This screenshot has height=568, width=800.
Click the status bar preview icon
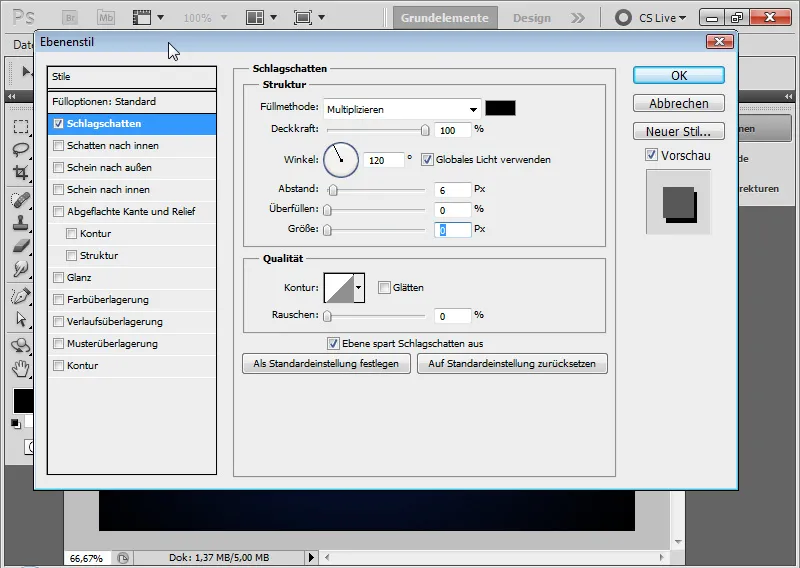click(x=122, y=558)
